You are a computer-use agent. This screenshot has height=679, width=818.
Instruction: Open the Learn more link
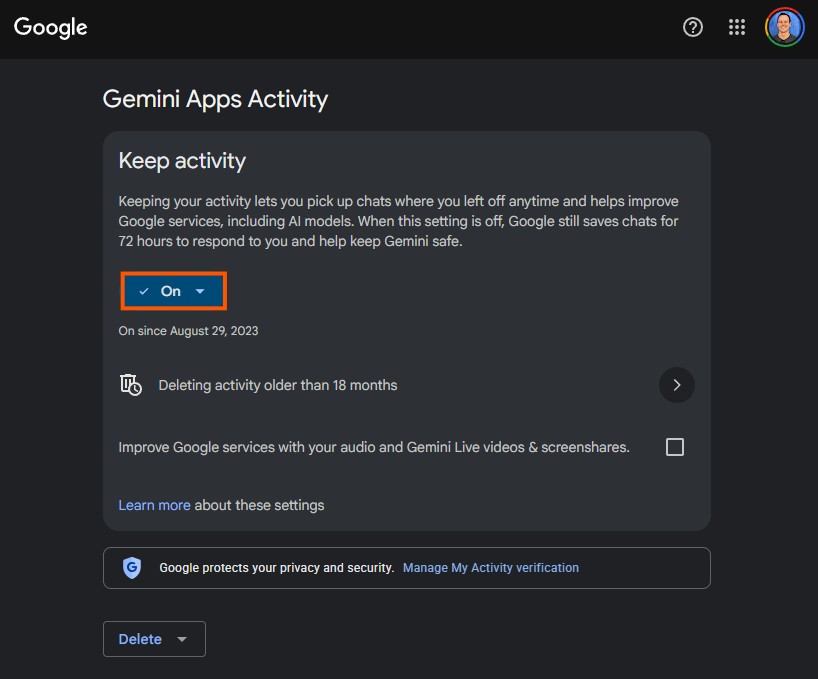click(x=154, y=505)
